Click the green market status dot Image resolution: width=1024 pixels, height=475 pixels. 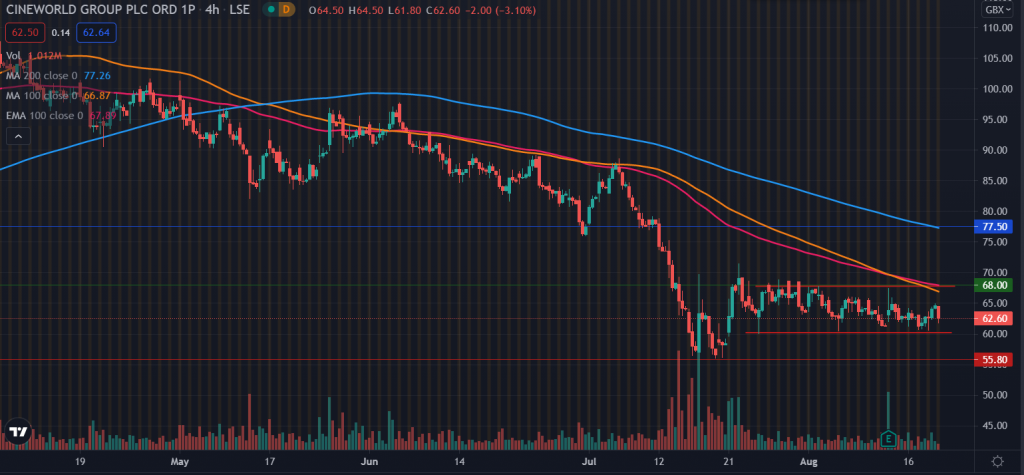(x=270, y=10)
